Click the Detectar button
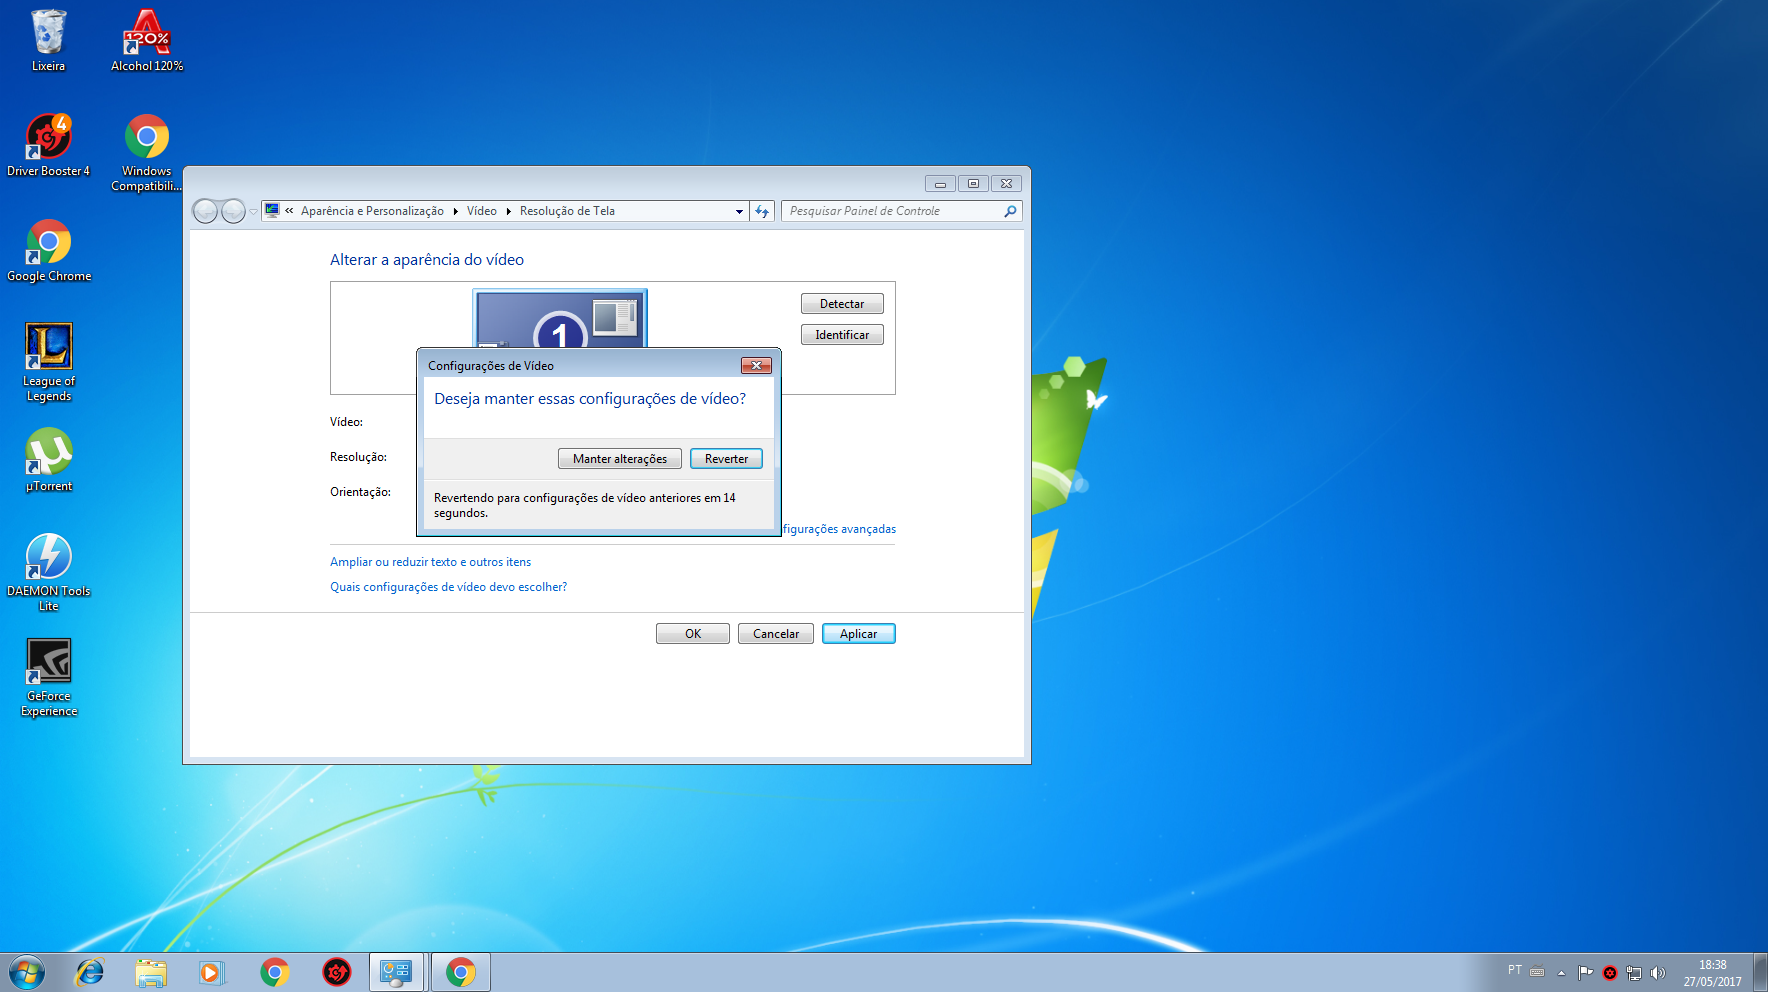Image resolution: width=1768 pixels, height=992 pixels. (842, 304)
